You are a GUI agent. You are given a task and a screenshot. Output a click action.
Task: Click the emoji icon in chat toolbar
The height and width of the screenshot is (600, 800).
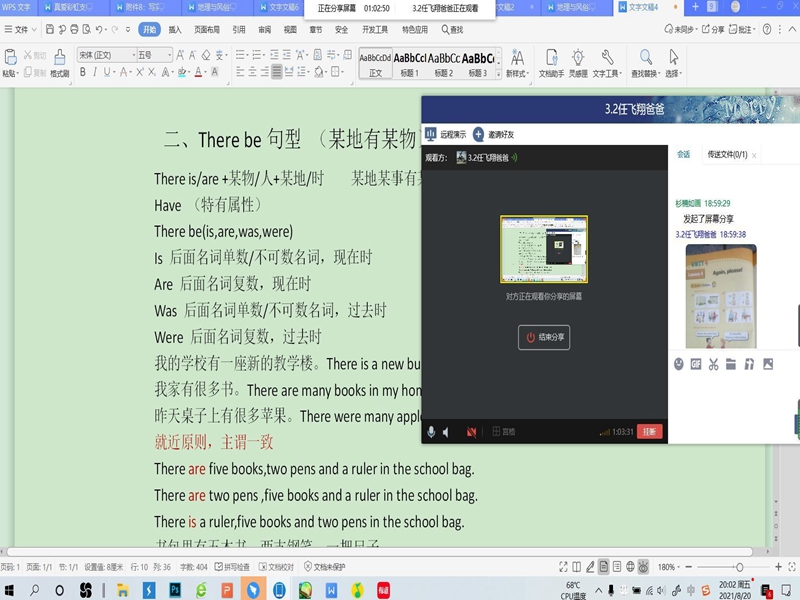(679, 364)
